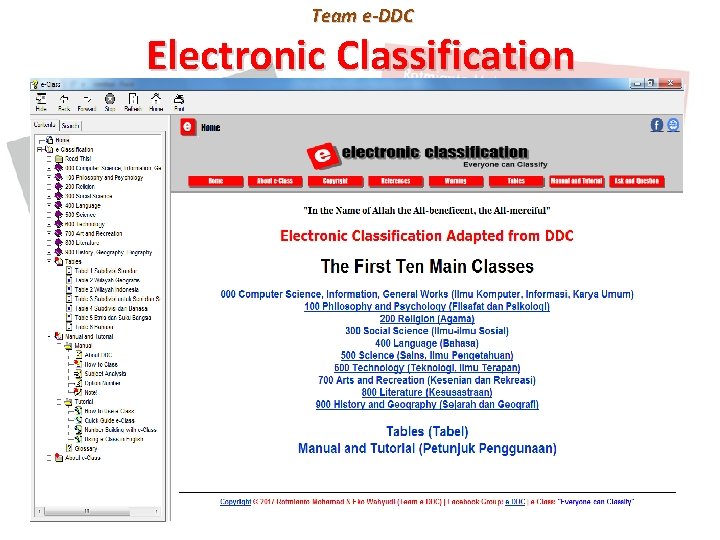
Task: Select Subject Analysis tree item
Action: click(105, 373)
